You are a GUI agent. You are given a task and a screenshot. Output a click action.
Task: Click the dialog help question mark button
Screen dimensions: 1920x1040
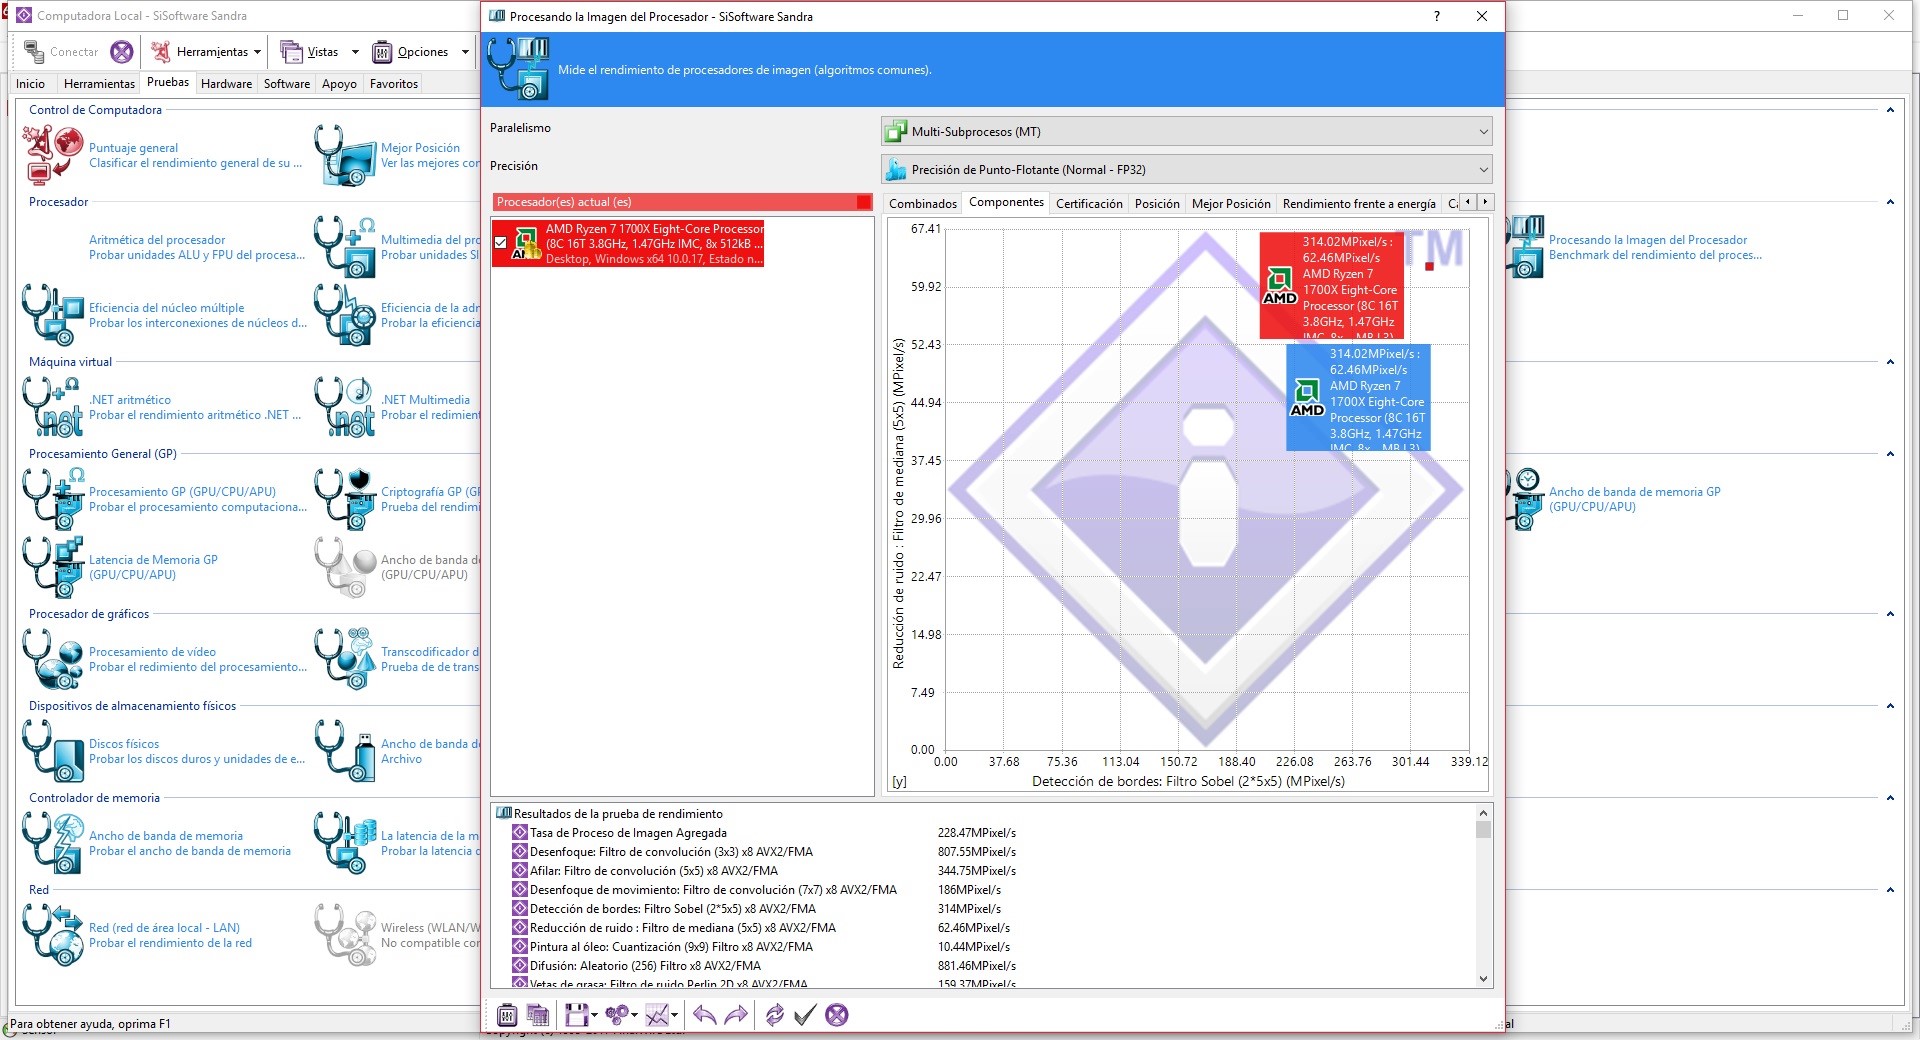[1437, 16]
